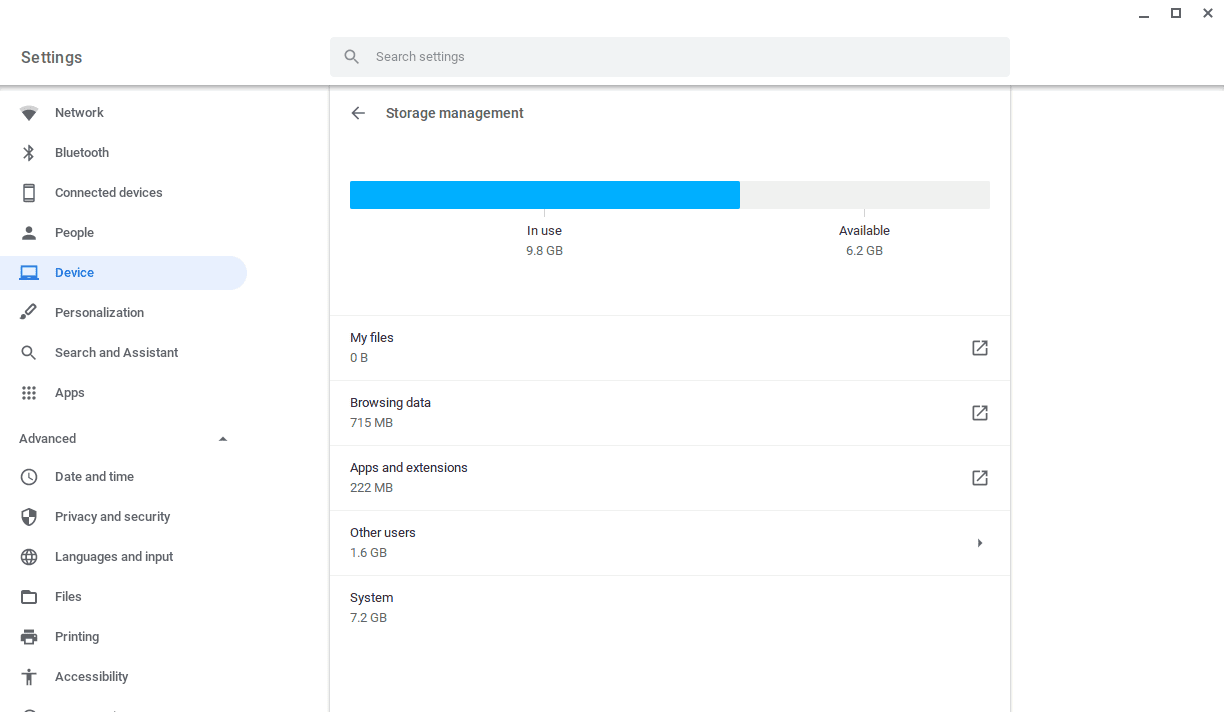Open Date and time settings
Viewport: 1224px width, 712px height.
(x=94, y=477)
